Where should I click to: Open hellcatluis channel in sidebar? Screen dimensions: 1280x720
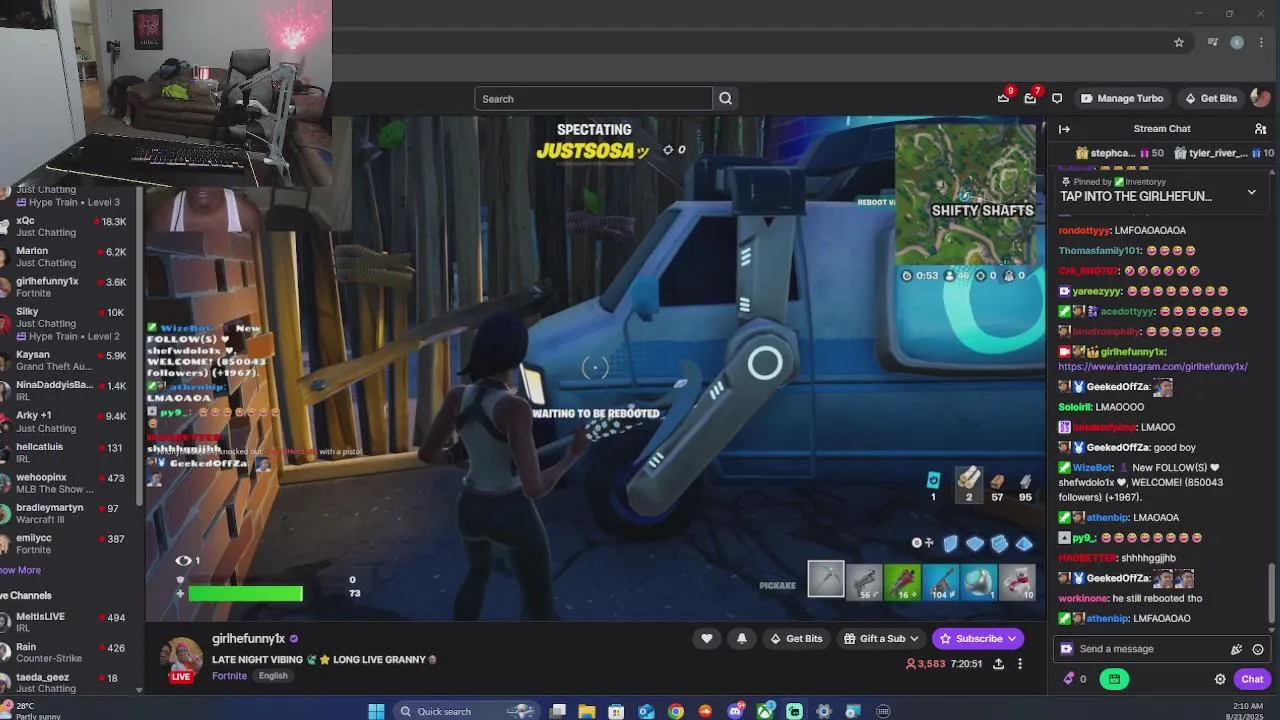68,453
